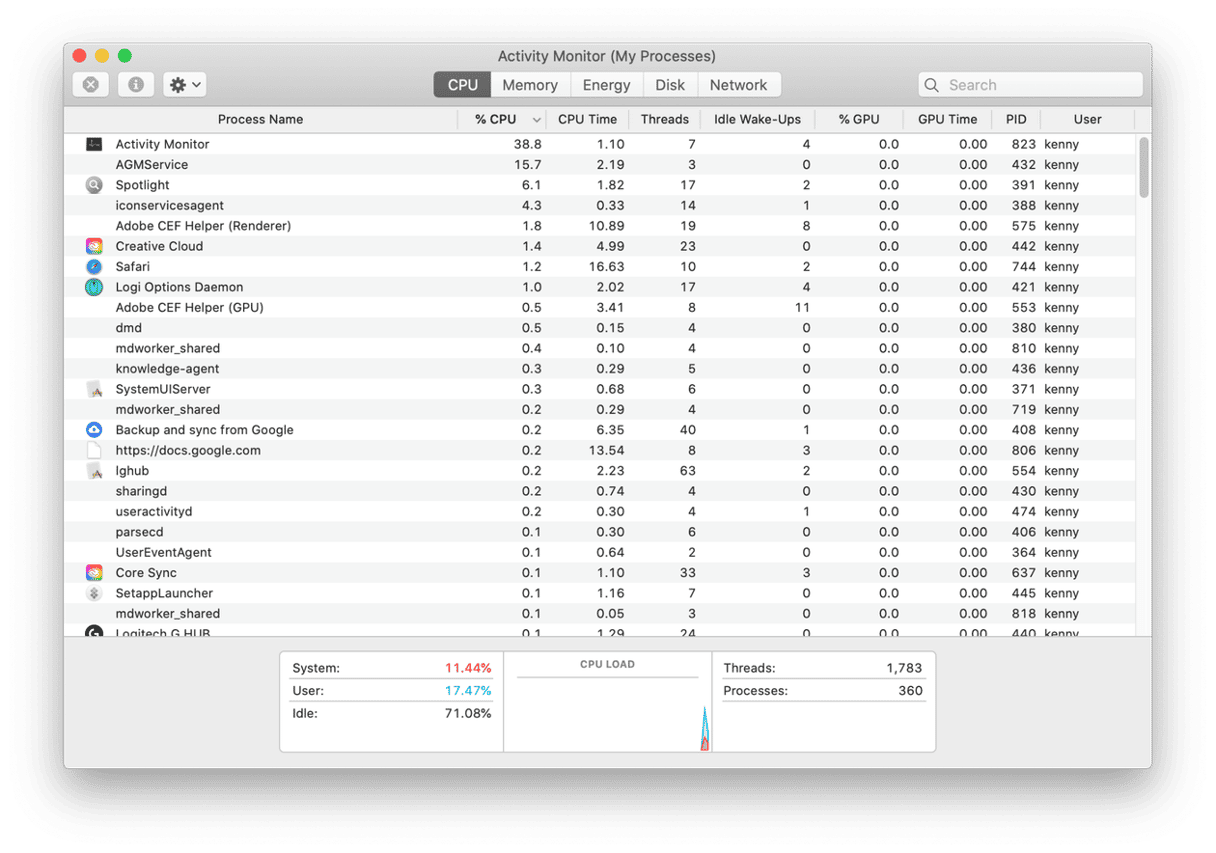
Task: Sort by CPU Time column
Action: [x=587, y=119]
